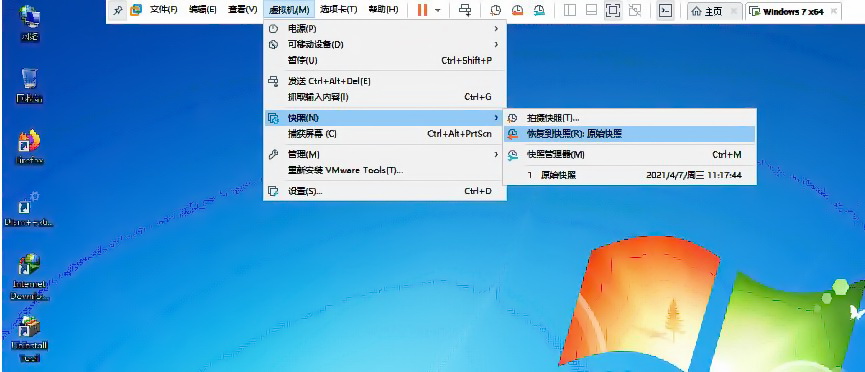Open the console view toolbar icon
865x372 pixels.
click(666, 10)
